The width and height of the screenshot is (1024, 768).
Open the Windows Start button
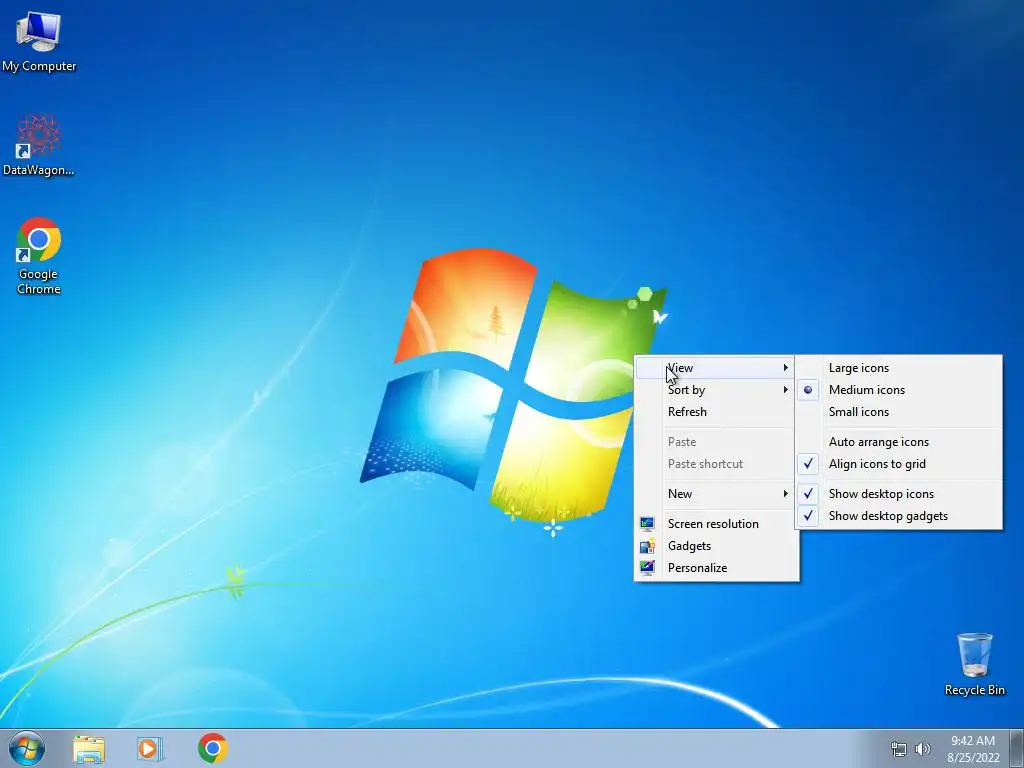(27, 748)
